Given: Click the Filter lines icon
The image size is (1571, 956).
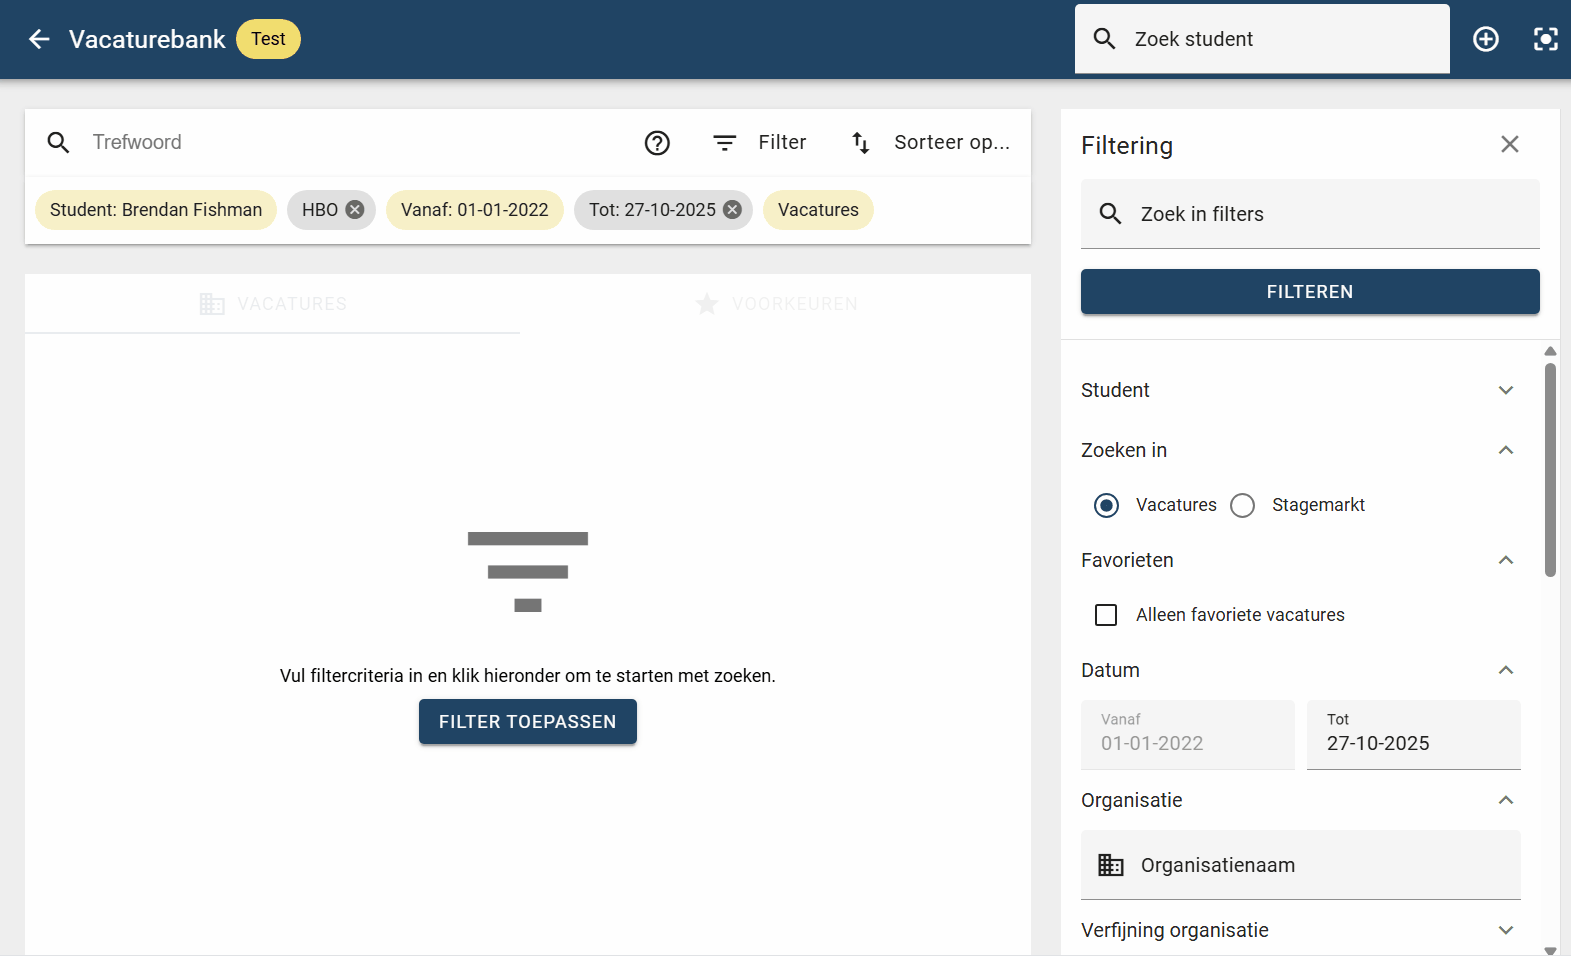Looking at the screenshot, I should 725,143.
